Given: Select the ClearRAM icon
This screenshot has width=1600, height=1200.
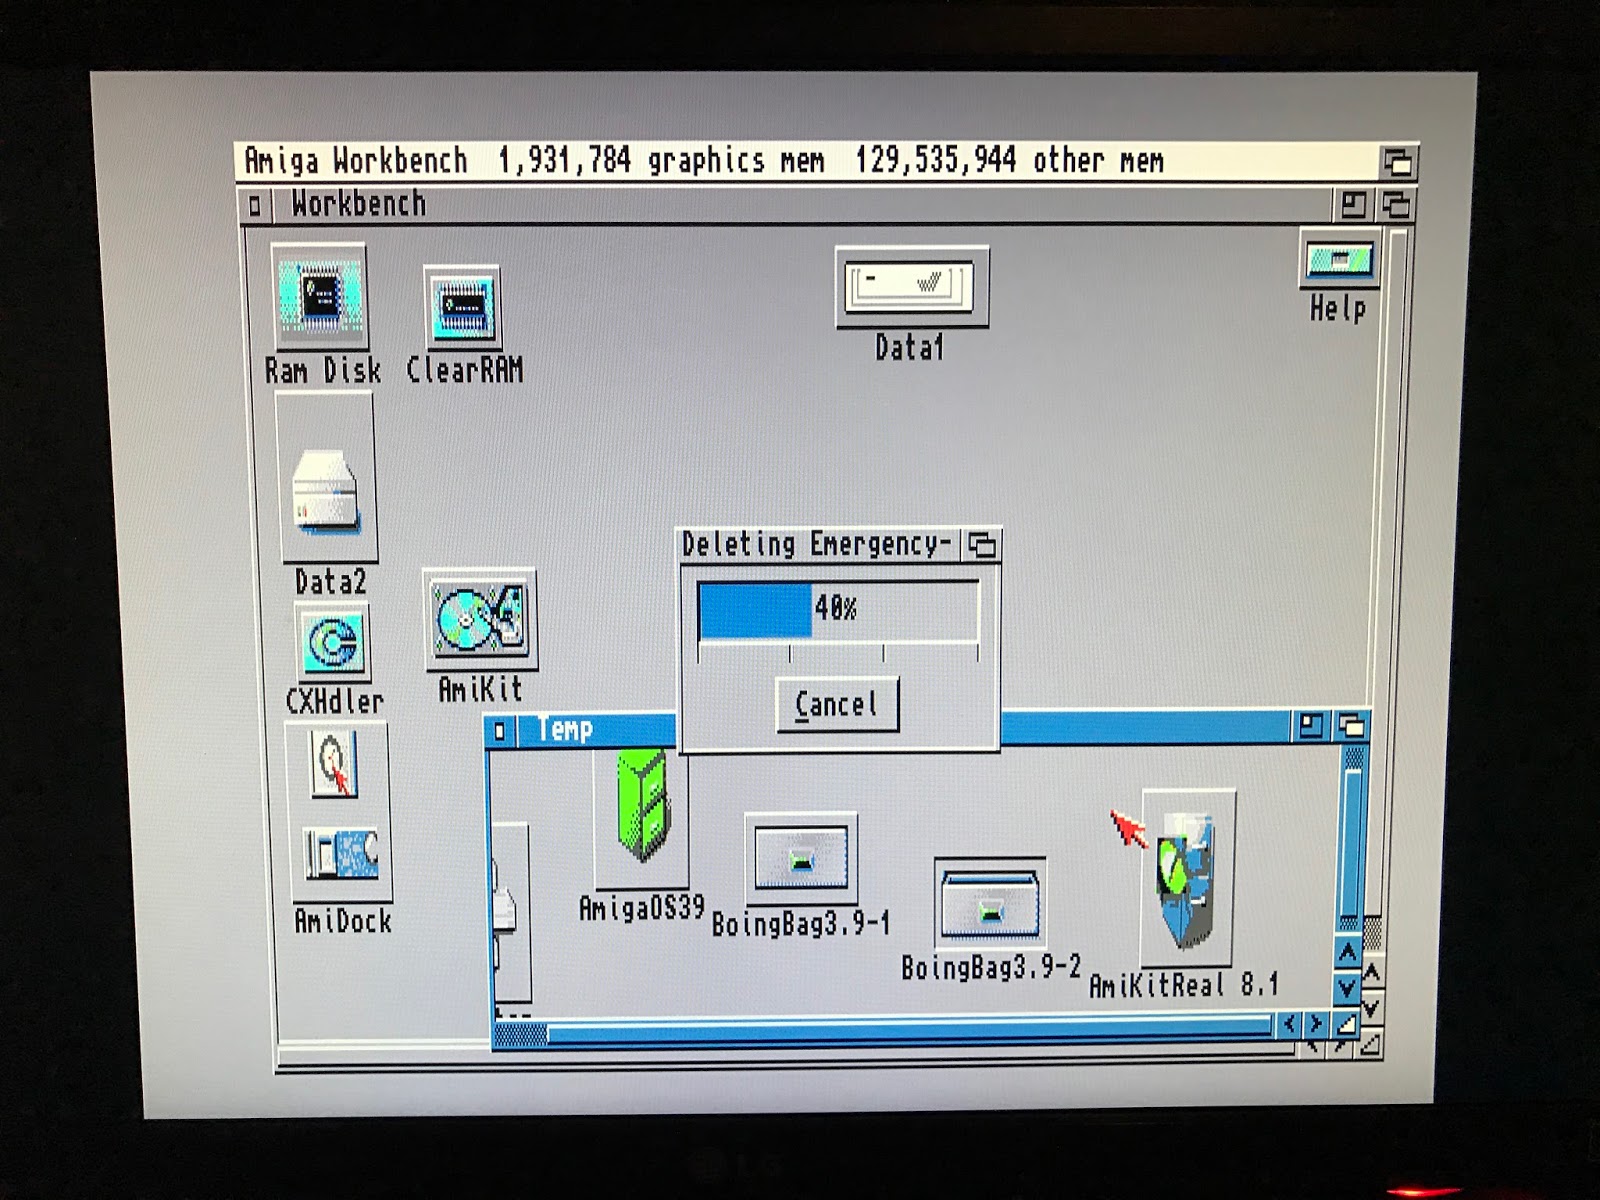Looking at the screenshot, I should (x=461, y=308).
